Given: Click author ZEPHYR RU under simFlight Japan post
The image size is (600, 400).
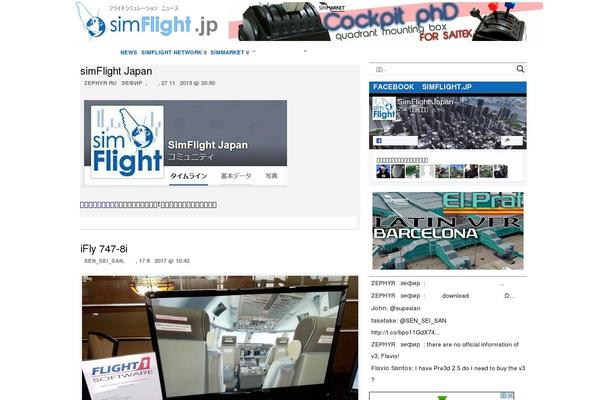Looking at the screenshot, I should click(x=113, y=83).
